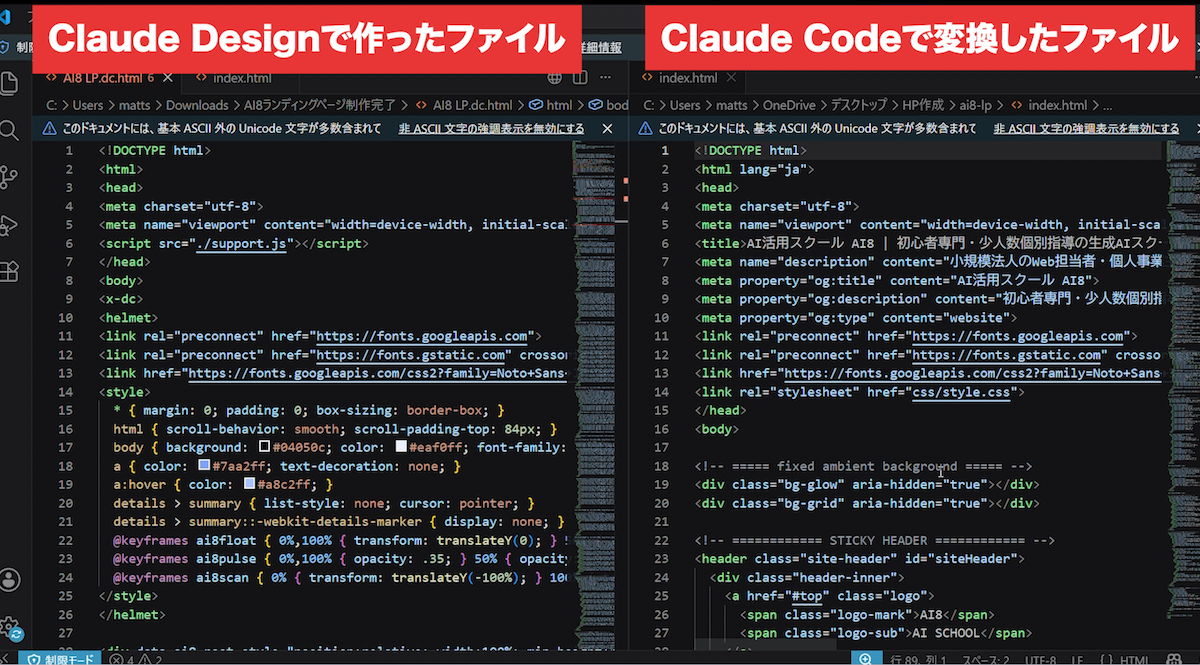Image resolution: width=1200 pixels, height=665 pixels.
Task: Open the Extensions view
Action: click(10, 271)
